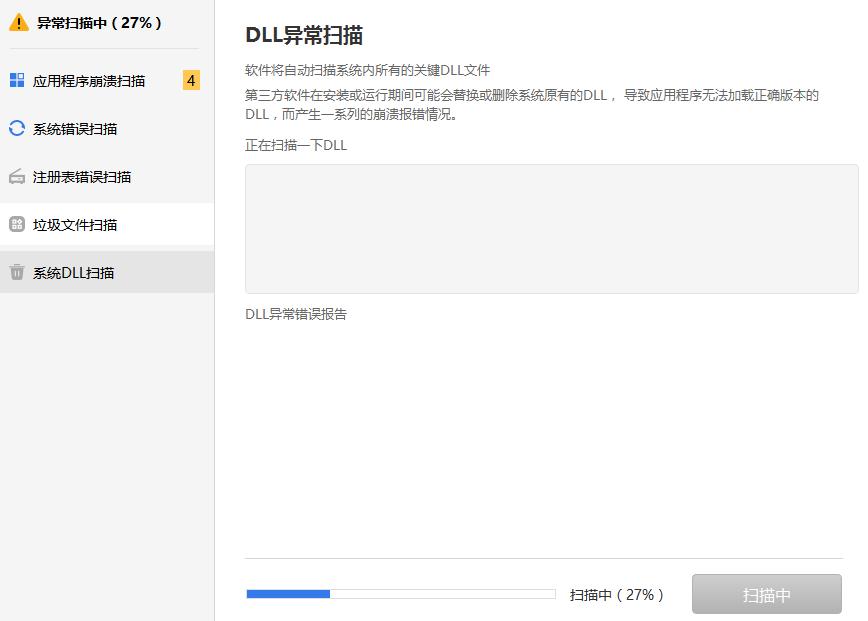Click the gray 扫描中 button

[x=766, y=594]
